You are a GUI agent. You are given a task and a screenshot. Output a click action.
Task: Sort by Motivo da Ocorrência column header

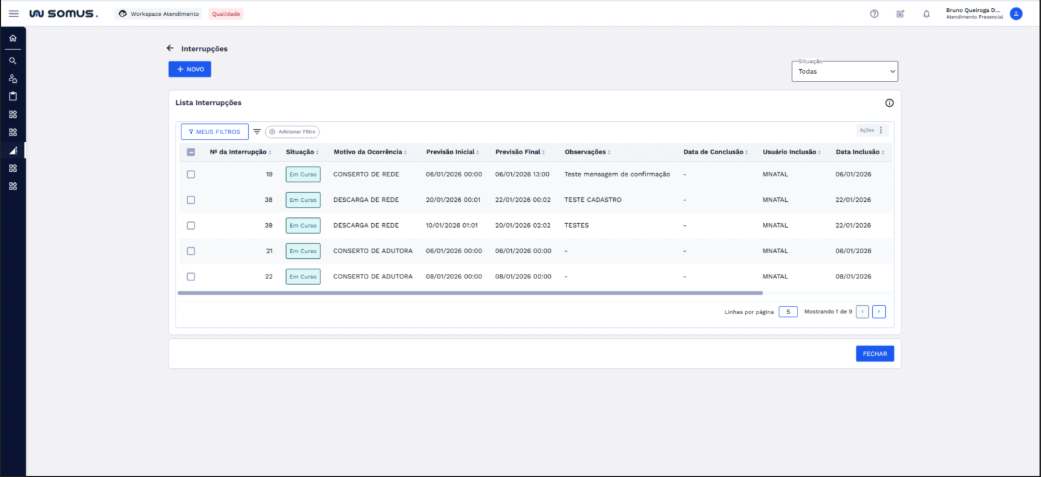click(x=368, y=152)
